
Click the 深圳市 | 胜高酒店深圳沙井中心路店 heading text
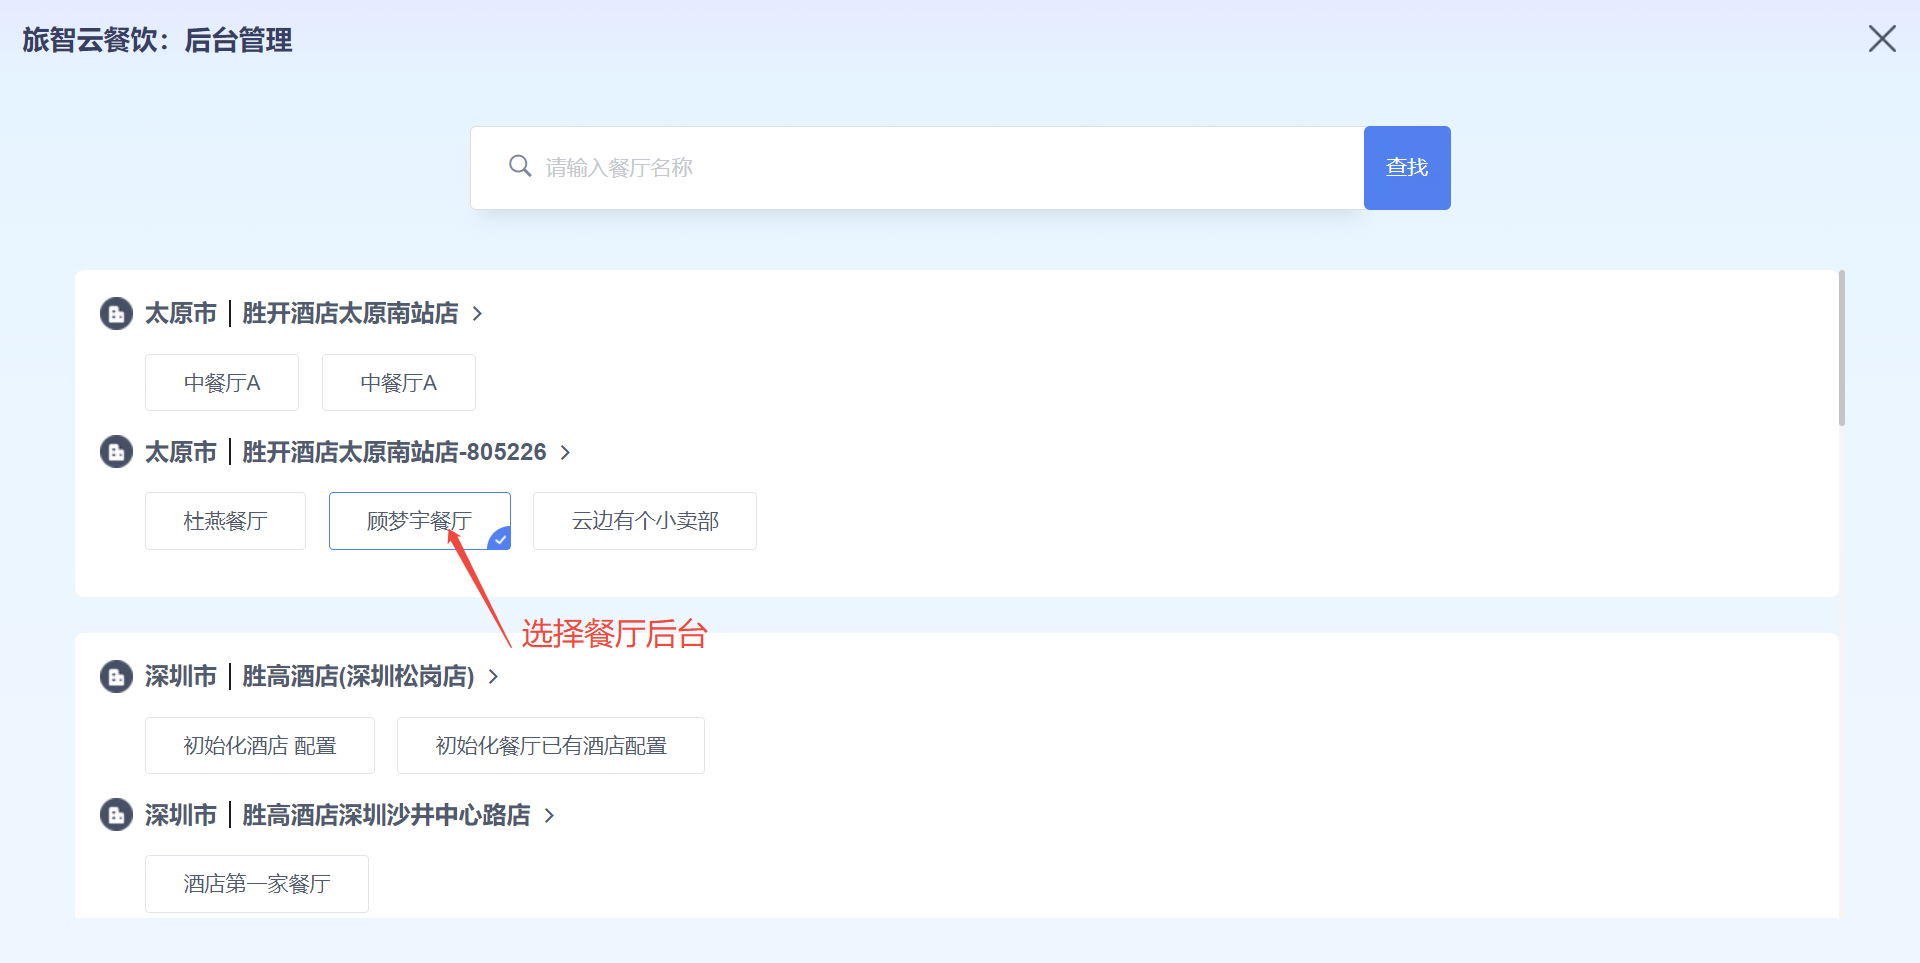pyautogui.click(x=337, y=815)
